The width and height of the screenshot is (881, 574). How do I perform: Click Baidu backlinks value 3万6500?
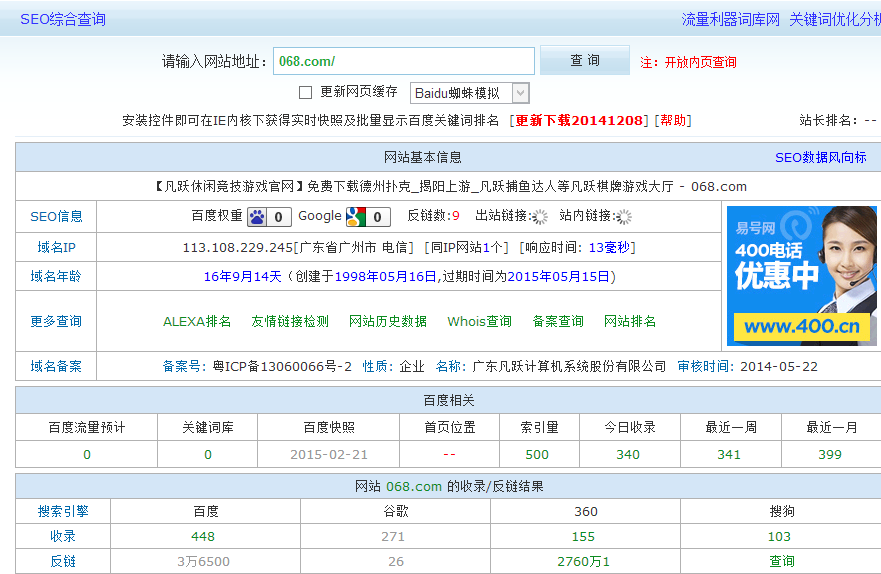(203, 562)
